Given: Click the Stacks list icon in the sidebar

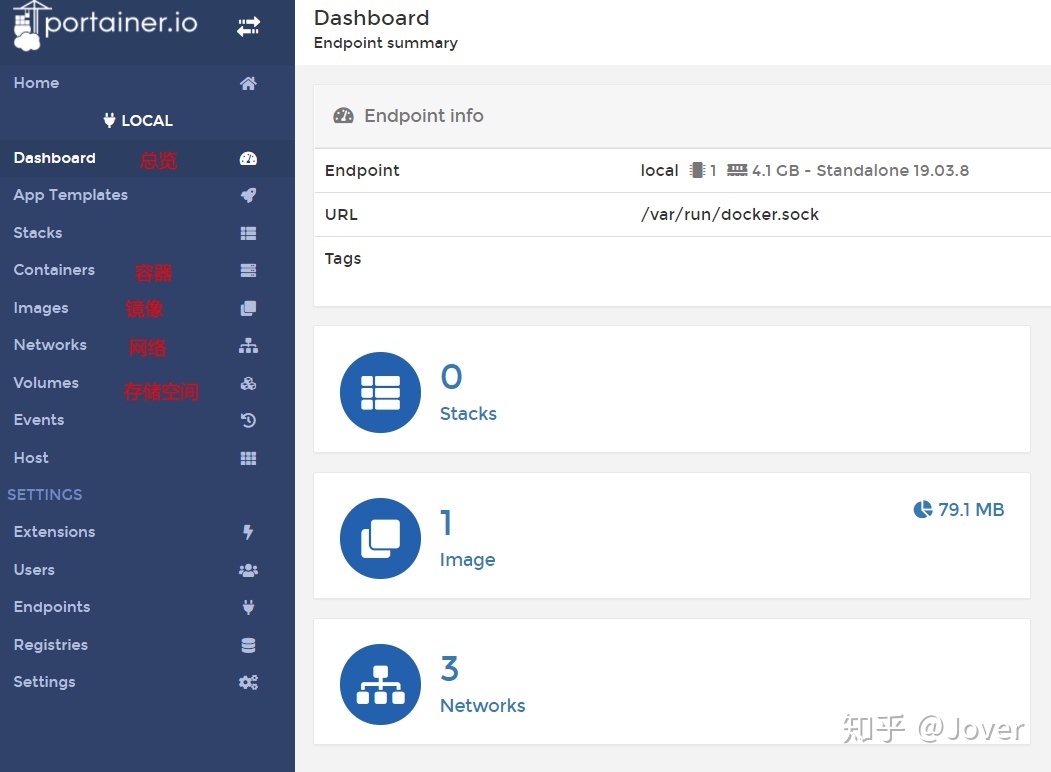Looking at the screenshot, I should [248, 233].
